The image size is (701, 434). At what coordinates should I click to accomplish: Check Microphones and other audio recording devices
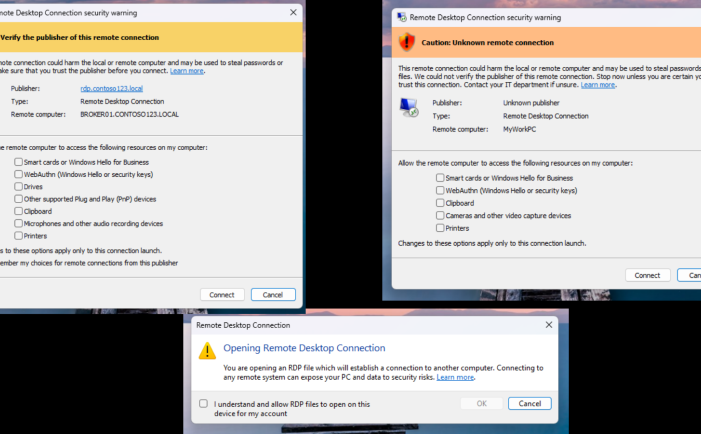coord(18,223)
